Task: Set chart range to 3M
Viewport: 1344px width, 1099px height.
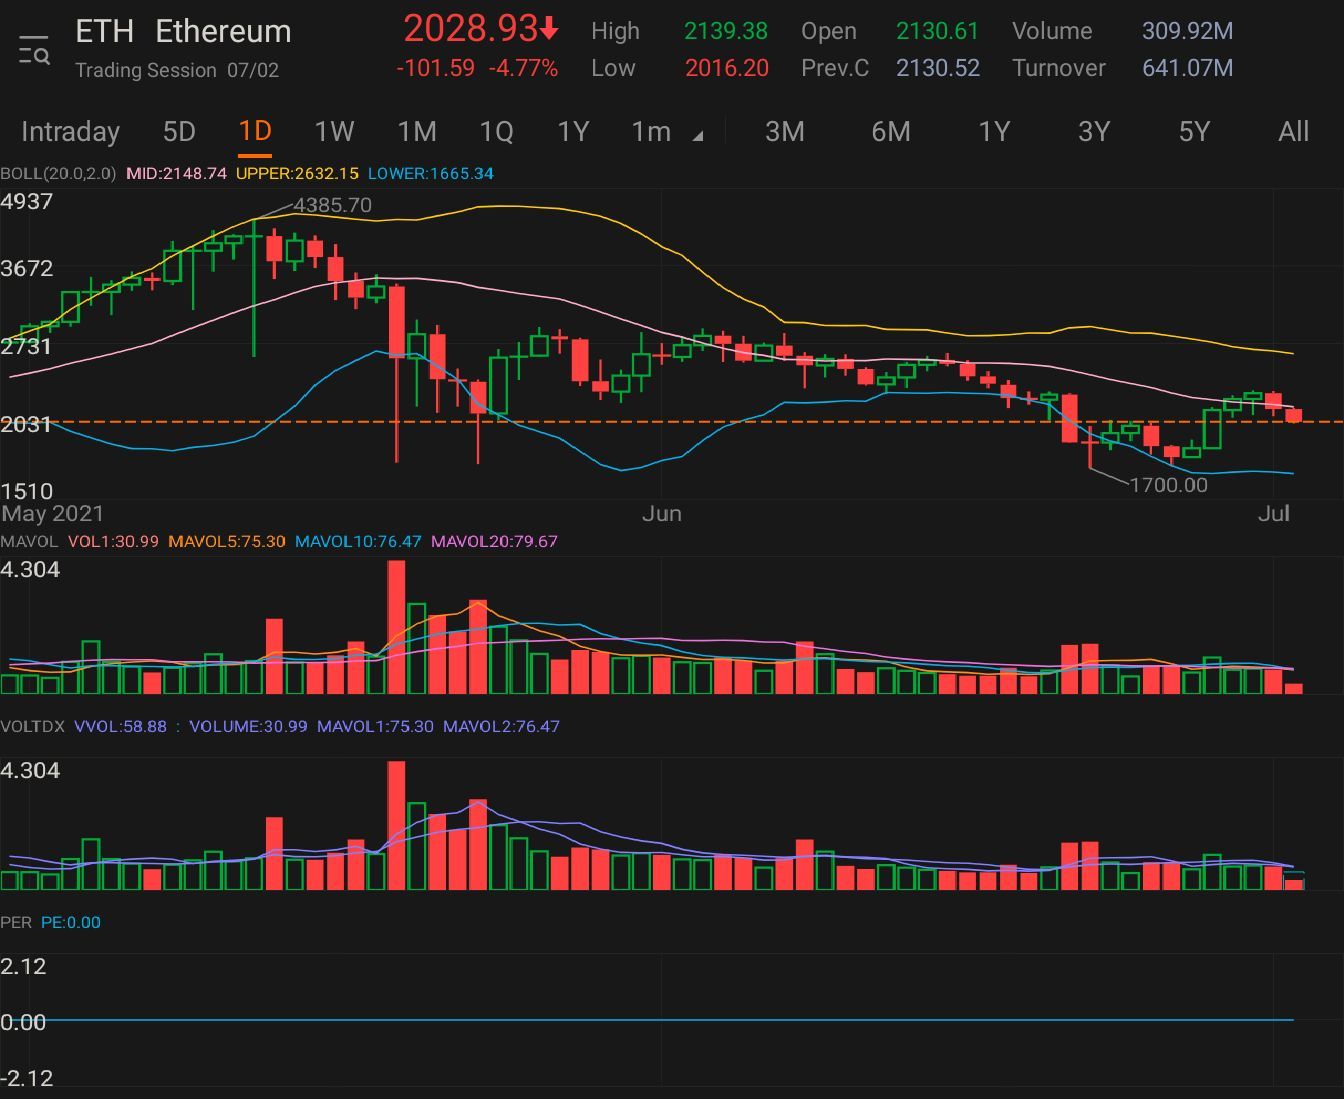Action: (785, 132)
